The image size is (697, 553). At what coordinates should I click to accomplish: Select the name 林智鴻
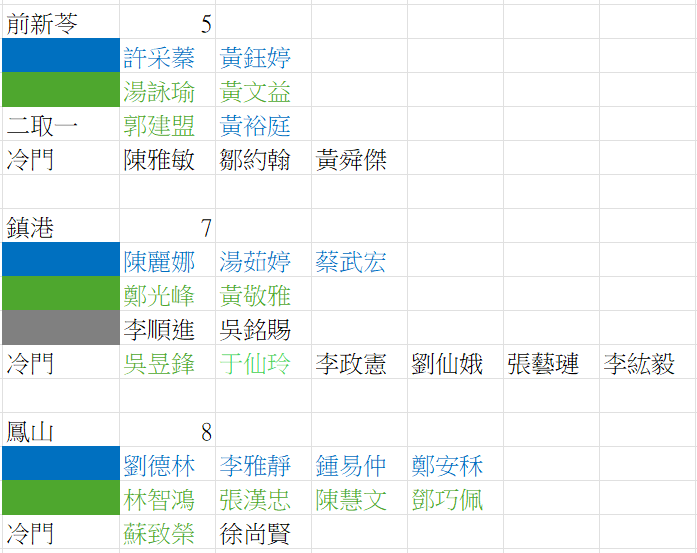tap(159, 500)
